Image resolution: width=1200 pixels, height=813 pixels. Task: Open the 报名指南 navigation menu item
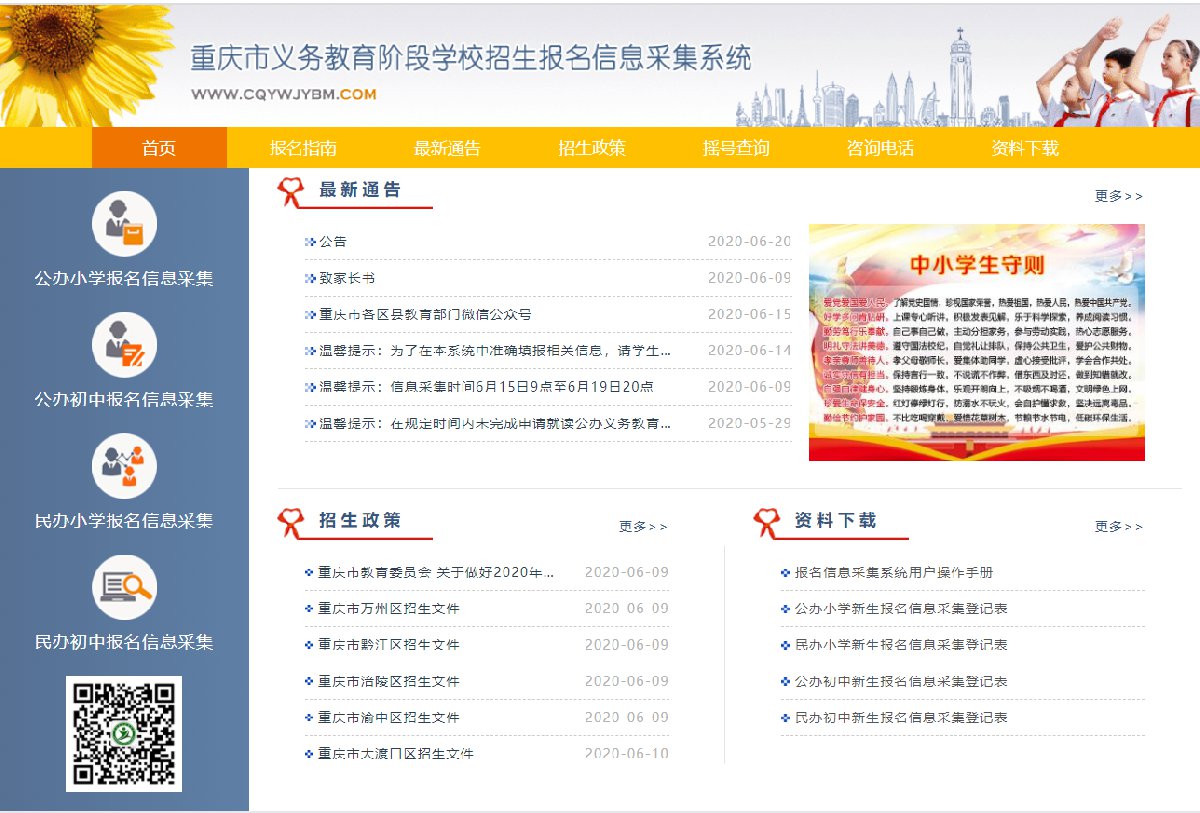coord(303,148)
